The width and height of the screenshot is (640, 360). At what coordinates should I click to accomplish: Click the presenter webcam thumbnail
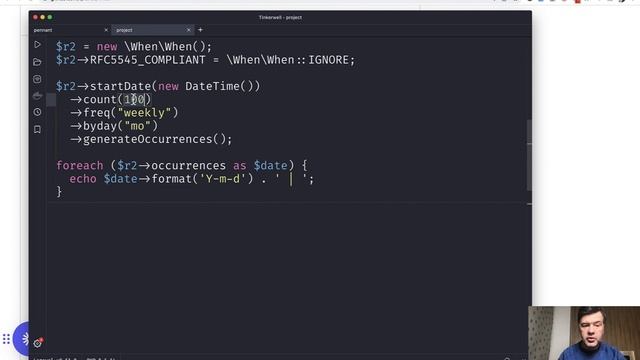(x=584, y=333)
